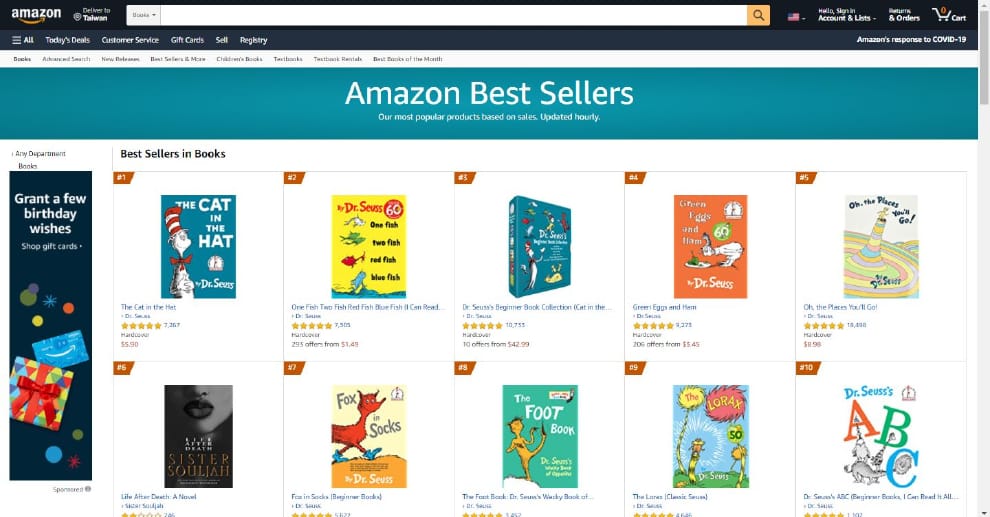Screen dimensions: 990x517
Task: Click the Returns & Orders link
Action: point(903,15)
